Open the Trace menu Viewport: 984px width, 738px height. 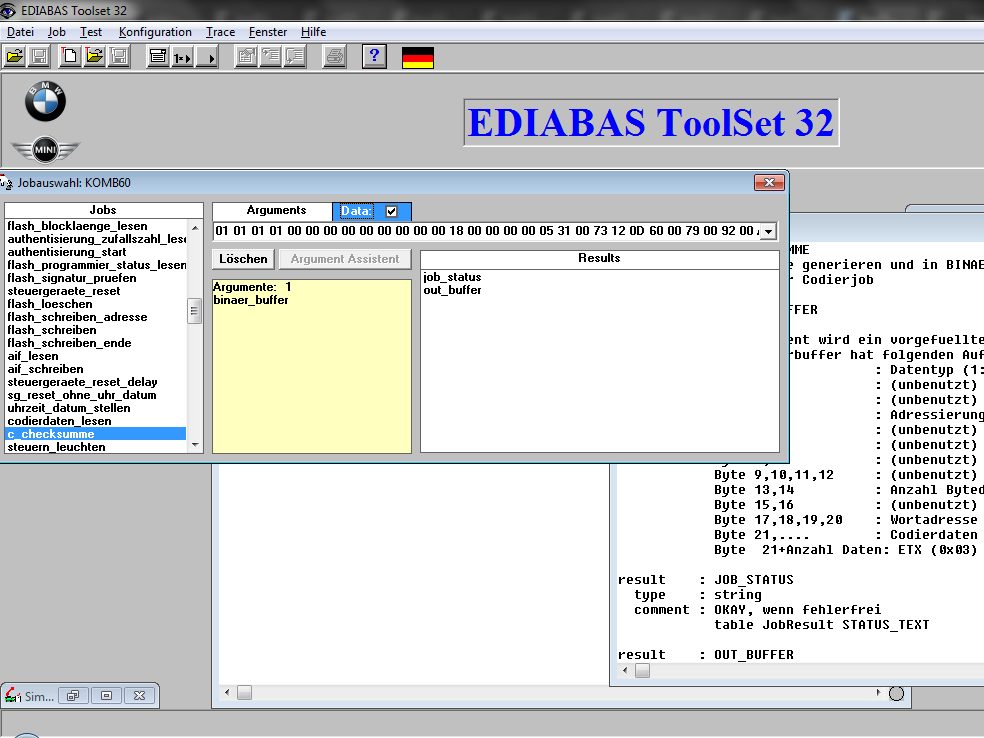(220, 32)
